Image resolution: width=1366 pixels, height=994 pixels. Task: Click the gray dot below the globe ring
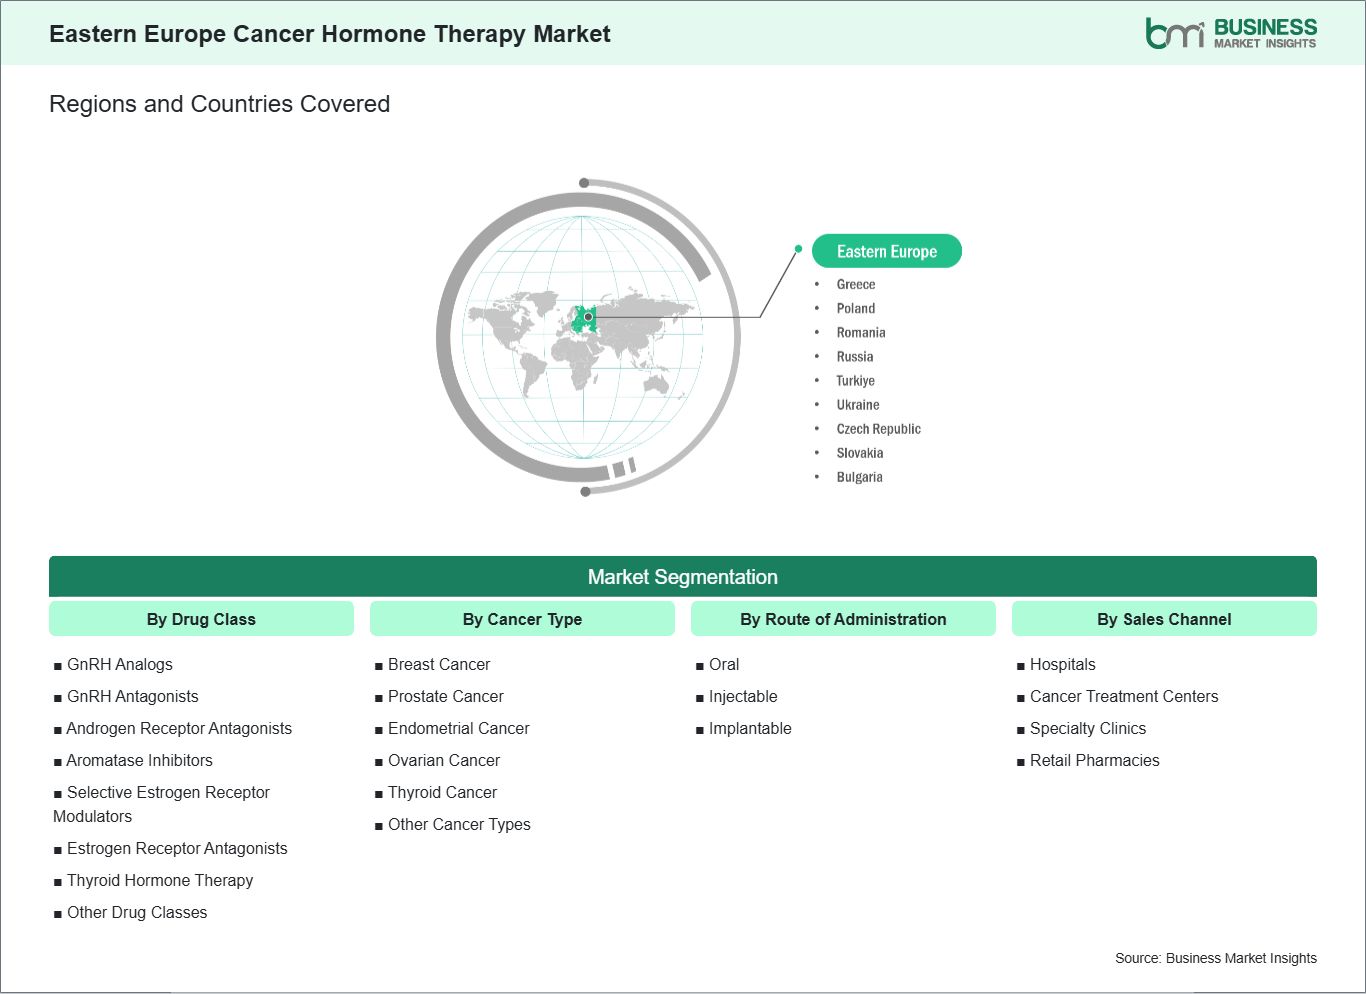coord(585,491)
